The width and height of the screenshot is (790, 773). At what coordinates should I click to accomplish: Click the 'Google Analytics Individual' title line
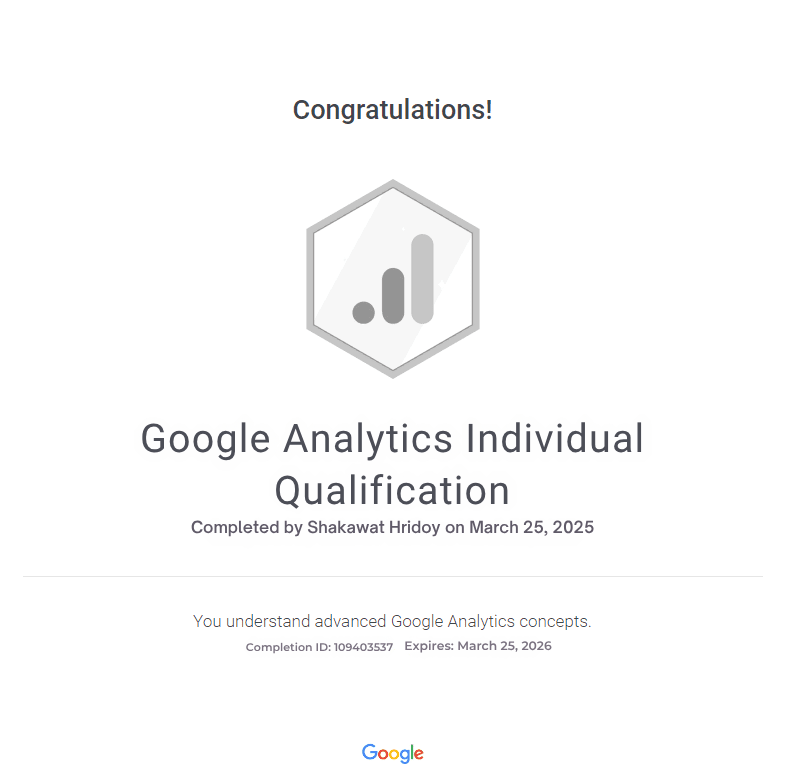coord(392,438)
